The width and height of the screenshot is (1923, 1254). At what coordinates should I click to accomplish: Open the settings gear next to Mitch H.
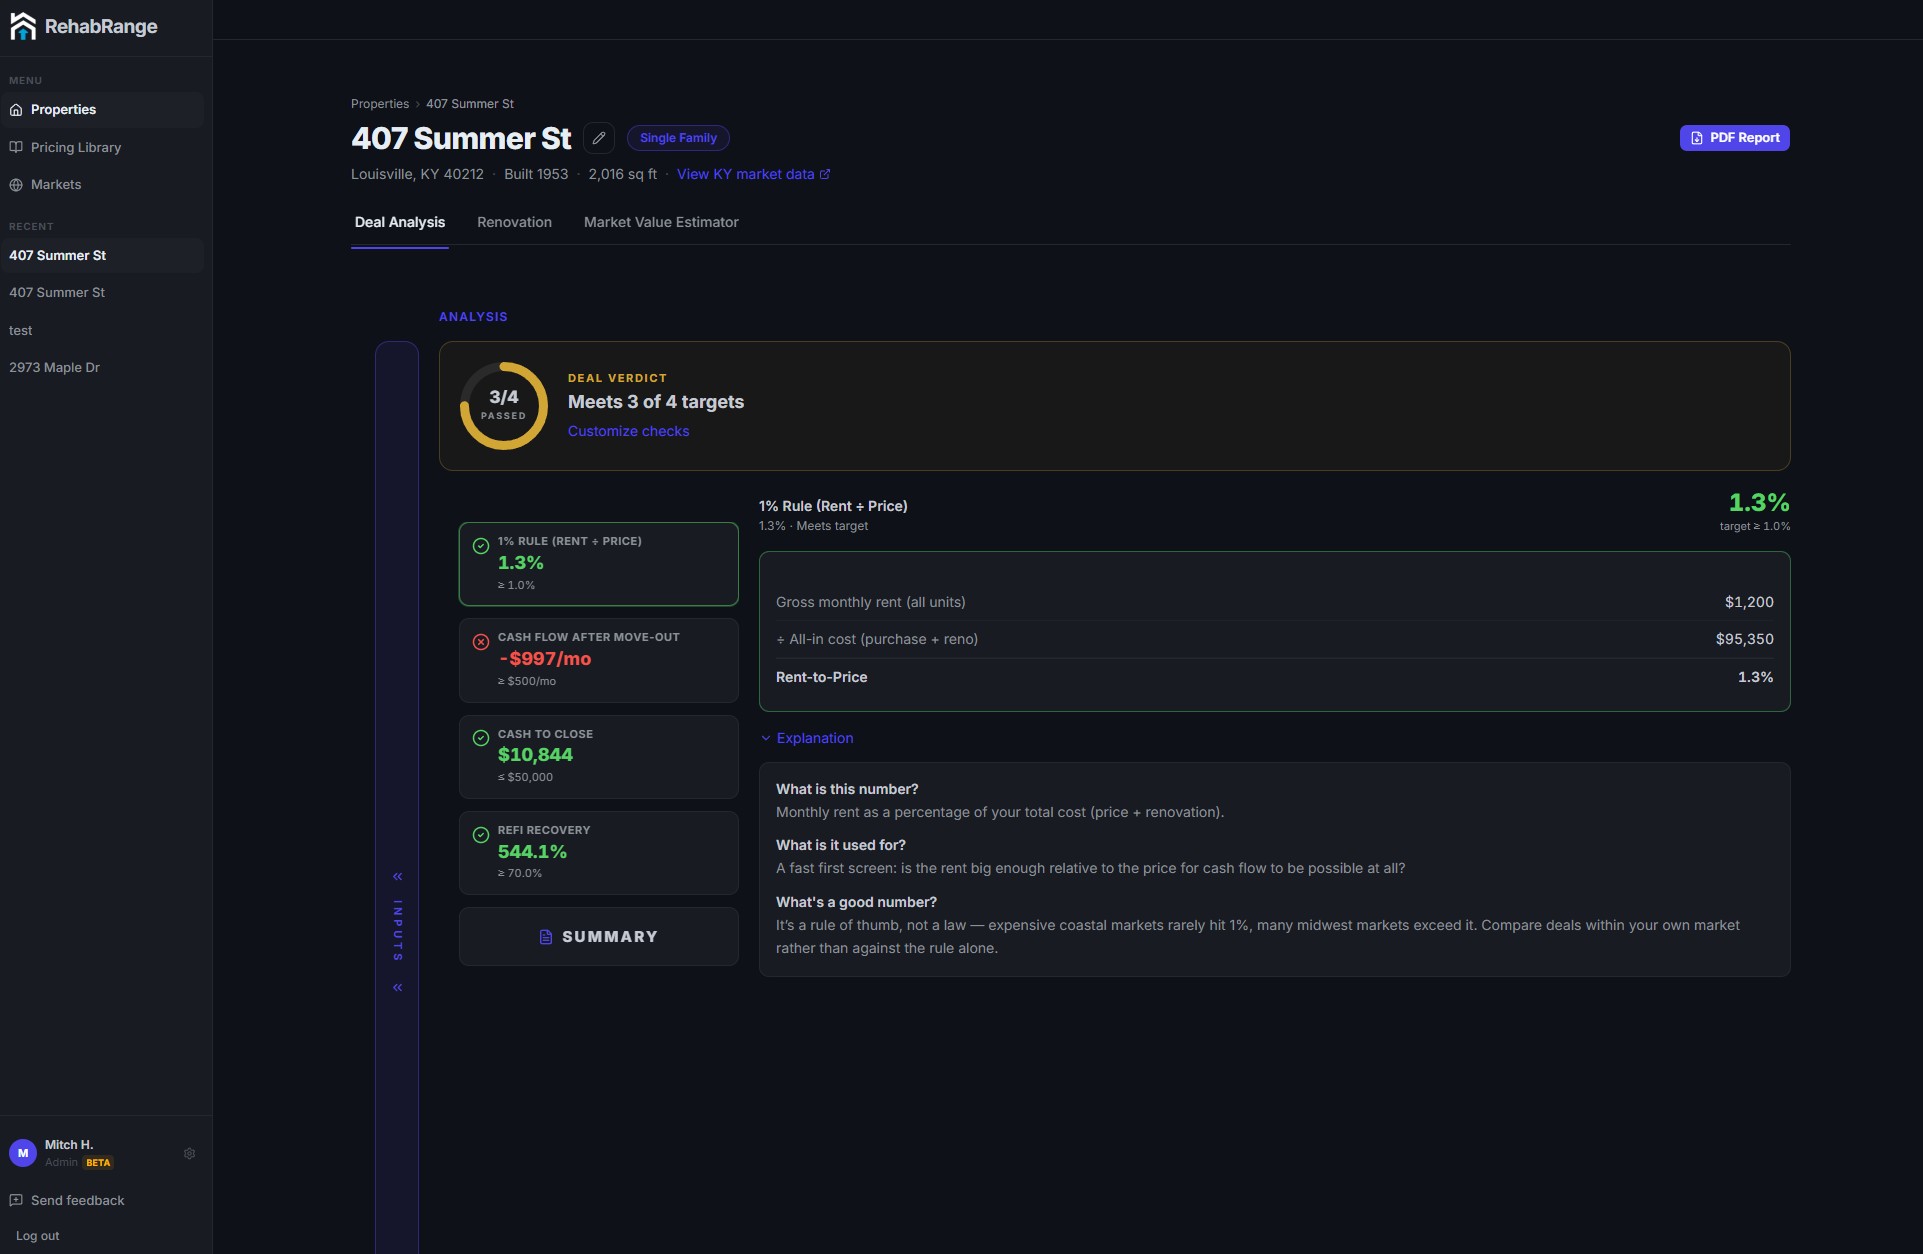(189, 1153)
